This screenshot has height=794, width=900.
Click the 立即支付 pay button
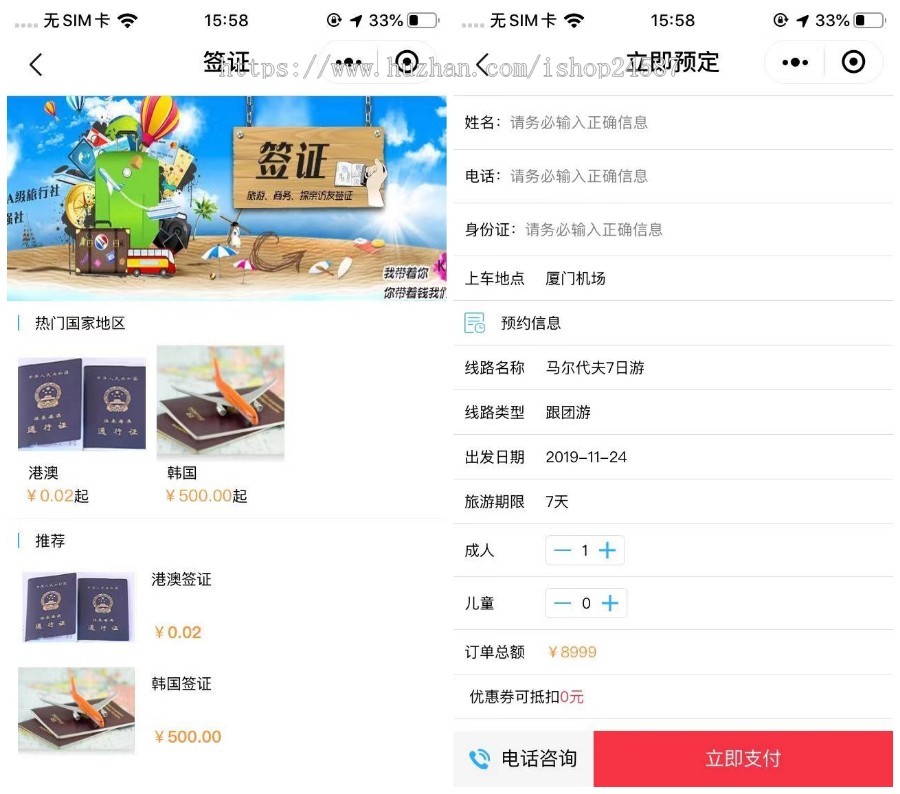point(743,758)
